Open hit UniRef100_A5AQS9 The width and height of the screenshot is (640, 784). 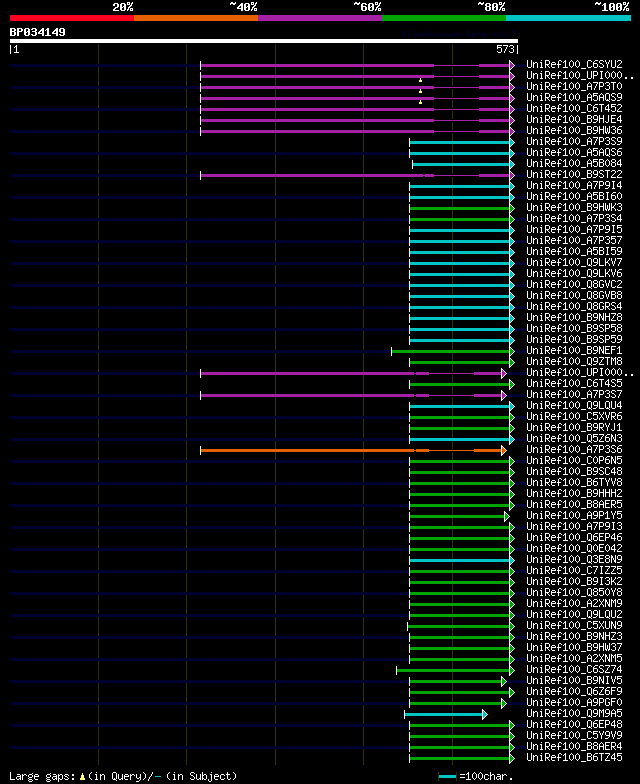tap(574, 98)
